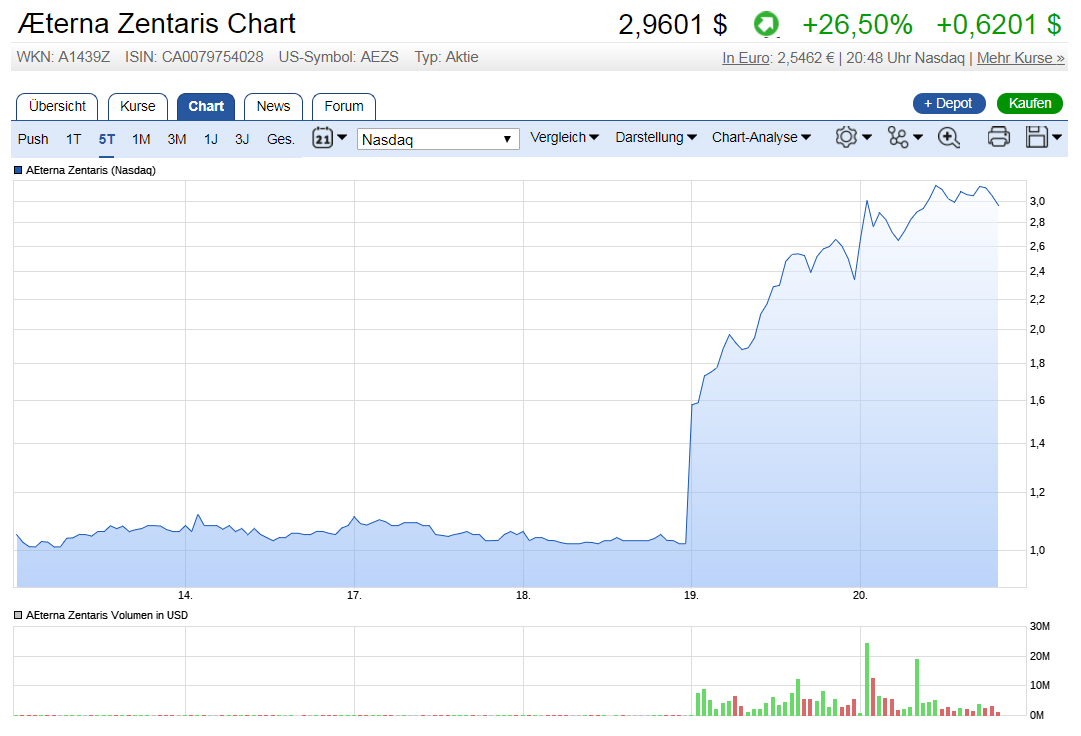Open the Vergleich comparison selector
Viewport: 1081px width, 736px height.
click(x=563, y=137)
